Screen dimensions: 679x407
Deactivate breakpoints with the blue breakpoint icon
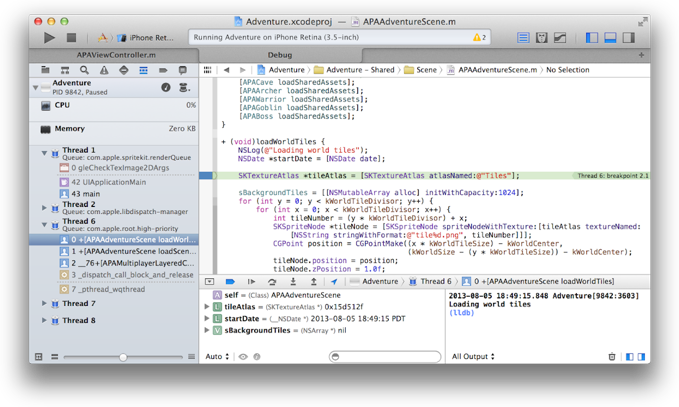tap(230, 282)
